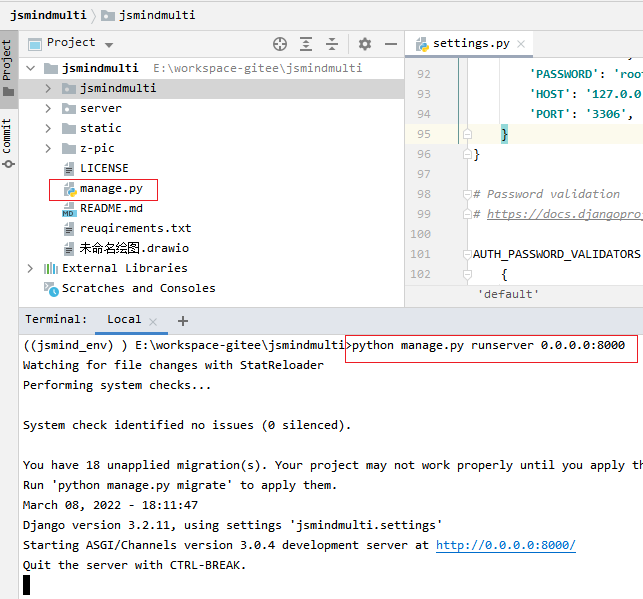Image resolution: width=643 pixels, height=599 pixels.
Task: Open the Commit tool window sidebar tab
Action: pos(9,142)
